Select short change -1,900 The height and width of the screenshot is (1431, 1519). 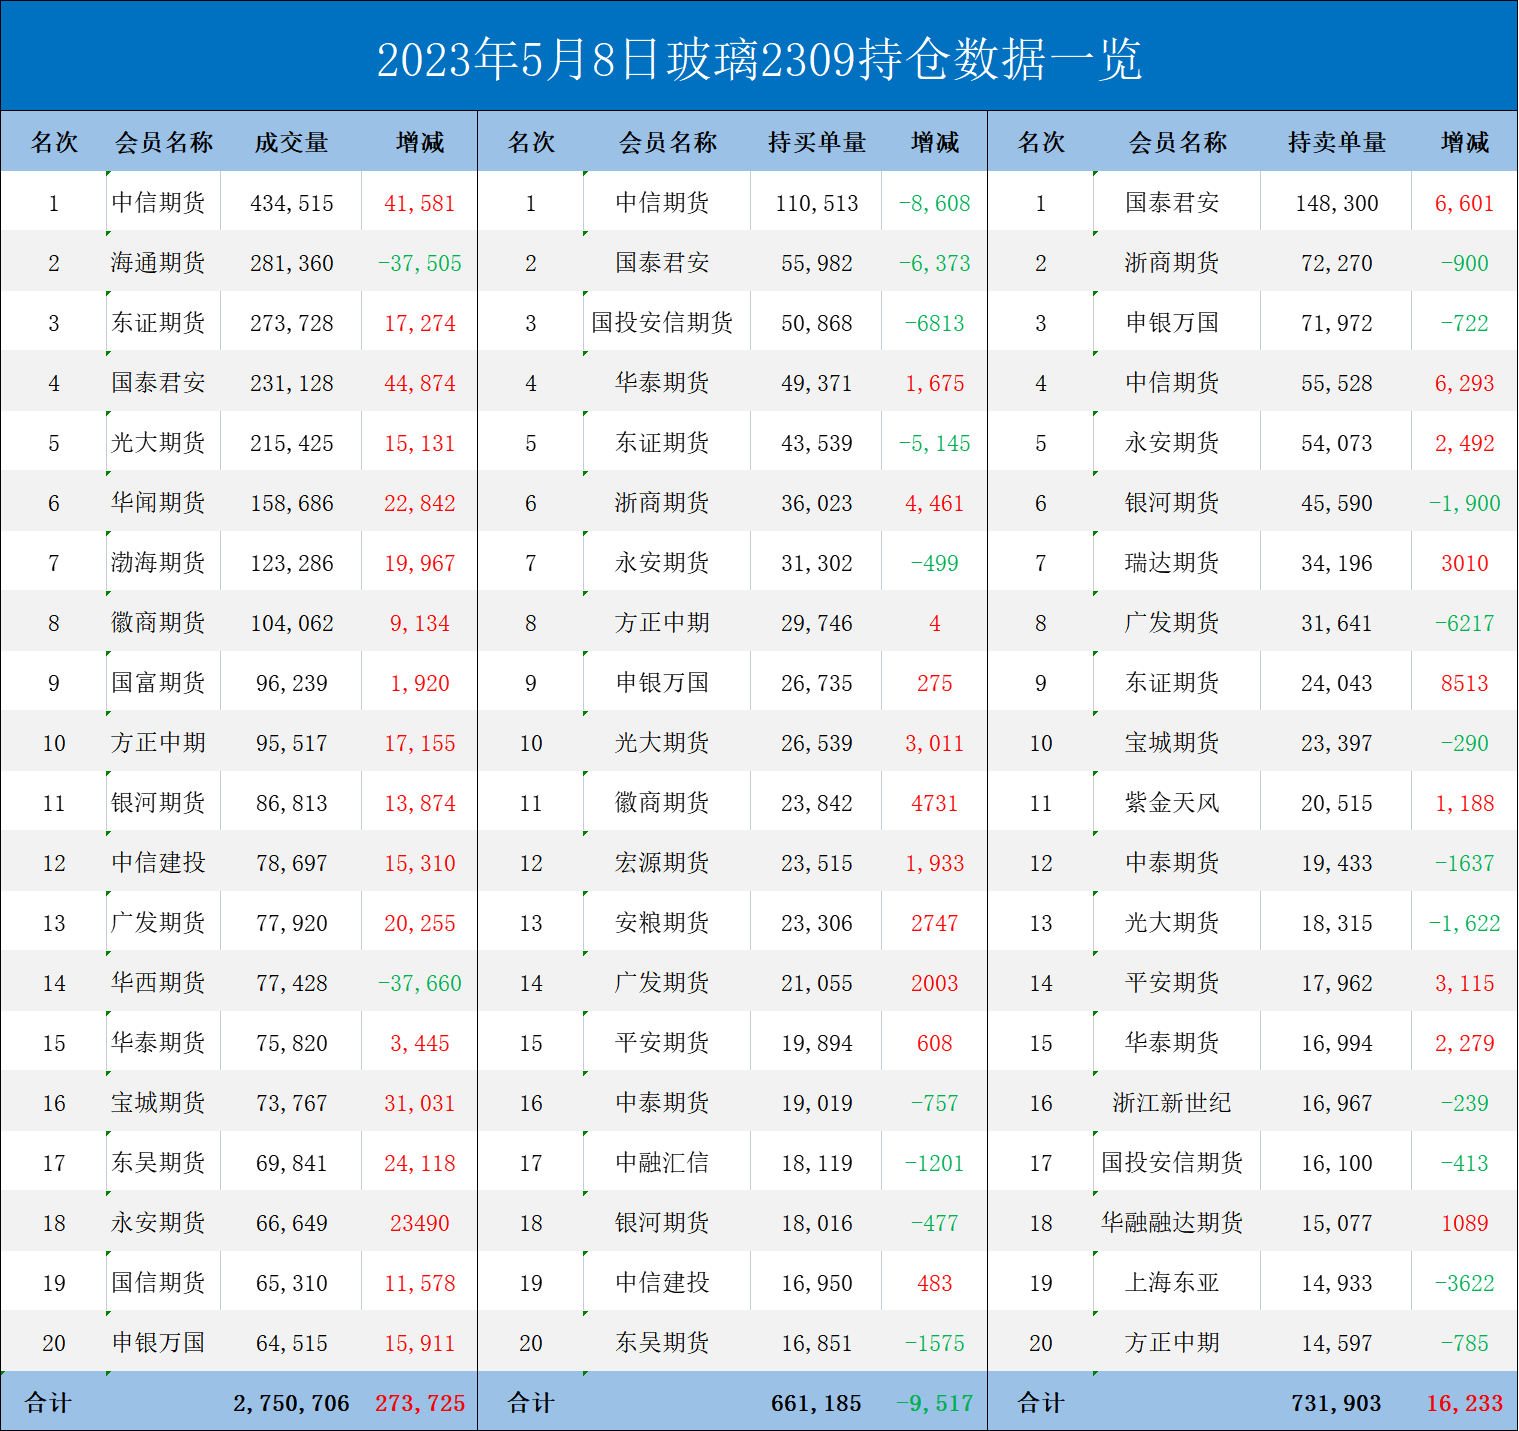click(1465, 503)
